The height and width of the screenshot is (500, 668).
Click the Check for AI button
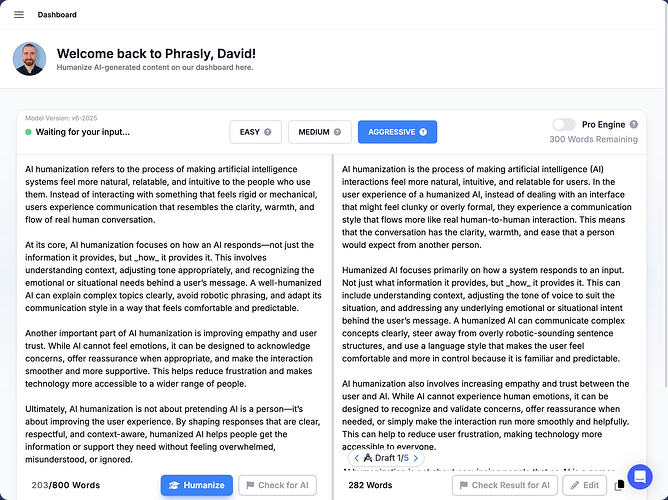pos(277,485)
